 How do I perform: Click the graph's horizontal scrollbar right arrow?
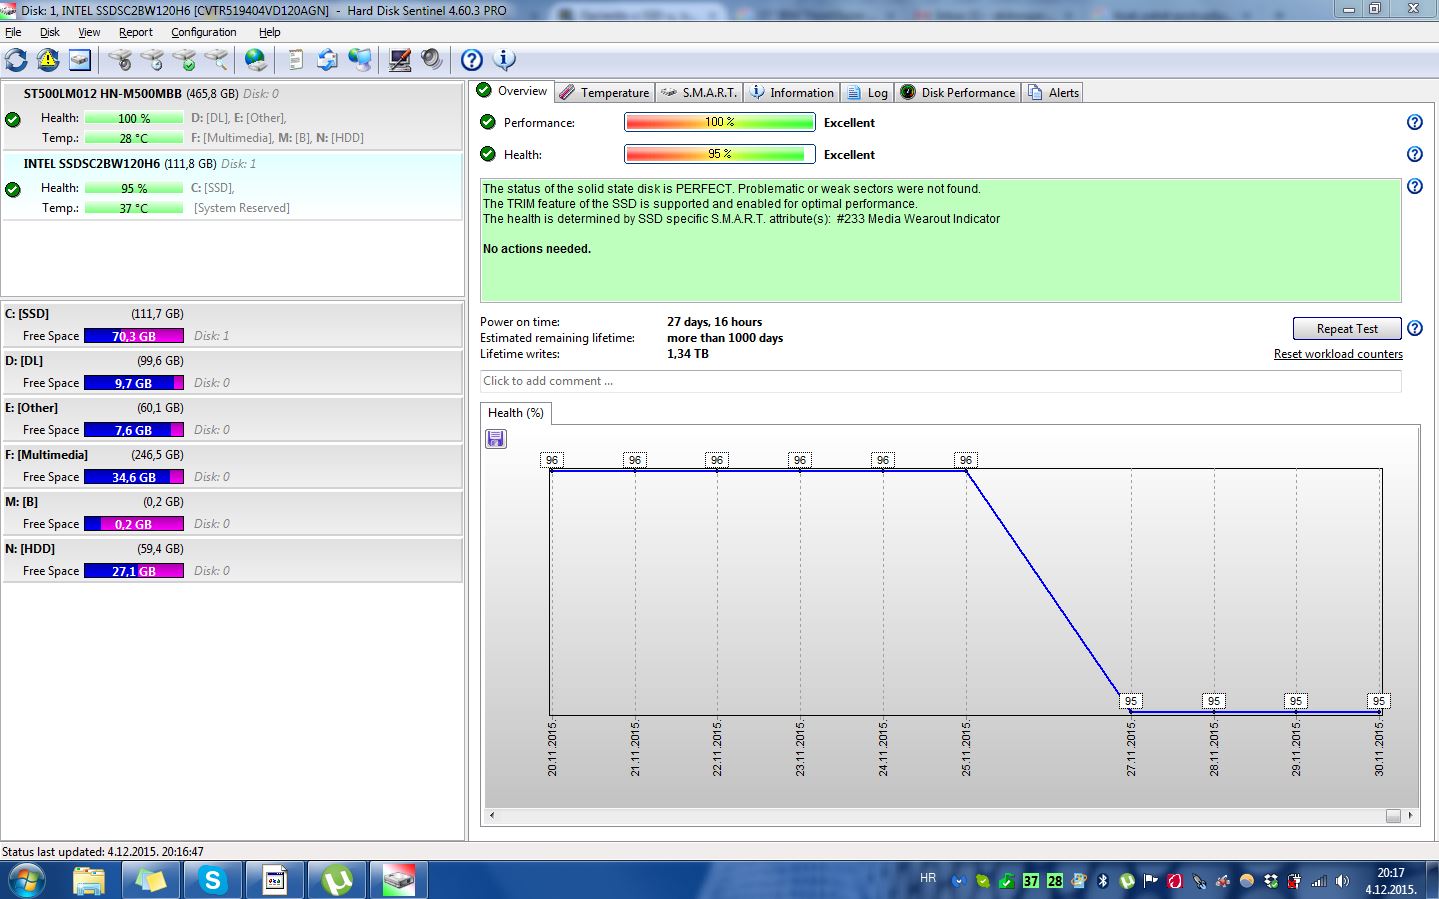(1410, 816)
